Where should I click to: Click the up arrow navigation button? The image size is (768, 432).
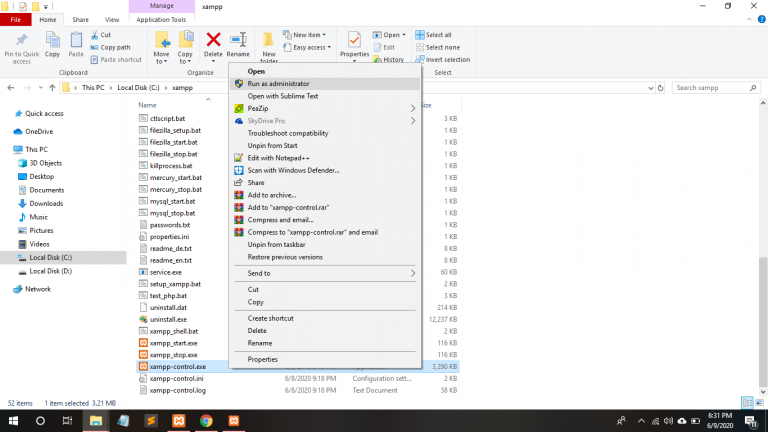coord(50,88)
